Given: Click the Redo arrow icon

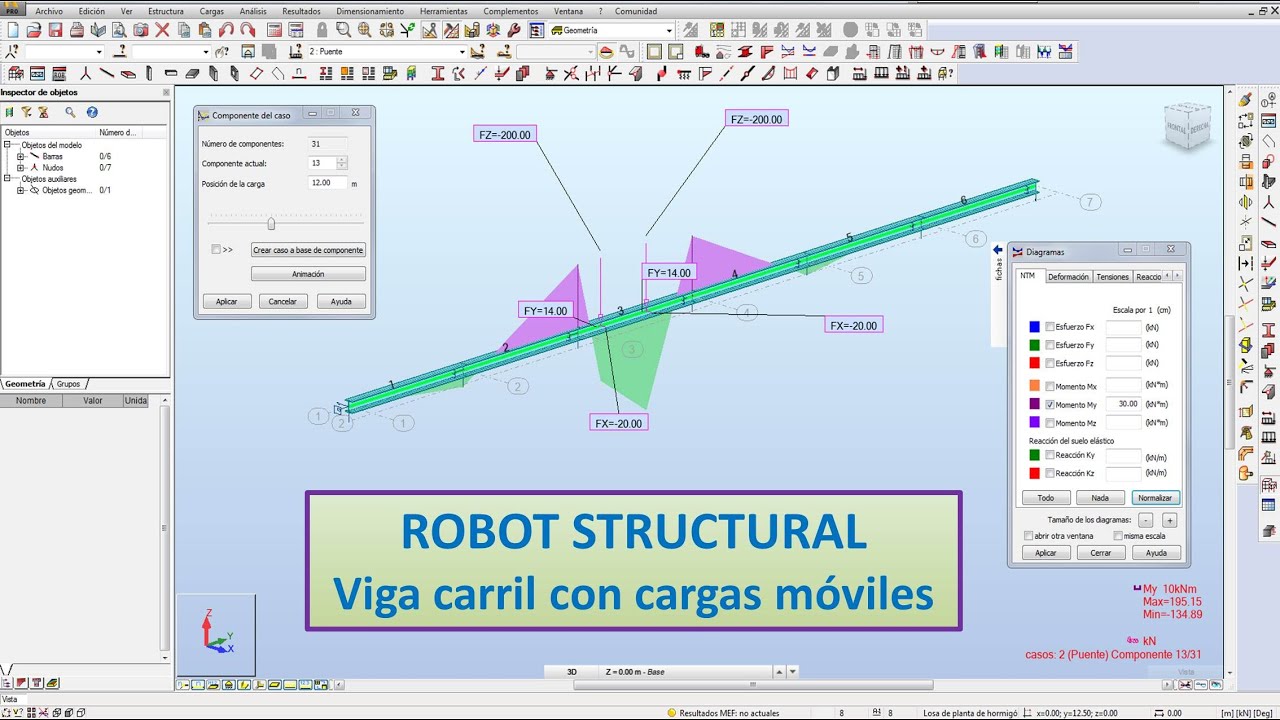Looking at the screenshot, I should click(248, 30).
